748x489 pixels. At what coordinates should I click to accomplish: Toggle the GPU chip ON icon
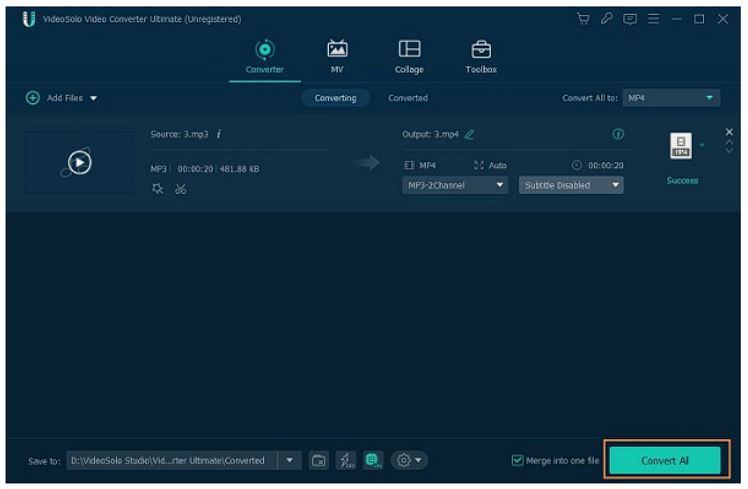(373, 460)
